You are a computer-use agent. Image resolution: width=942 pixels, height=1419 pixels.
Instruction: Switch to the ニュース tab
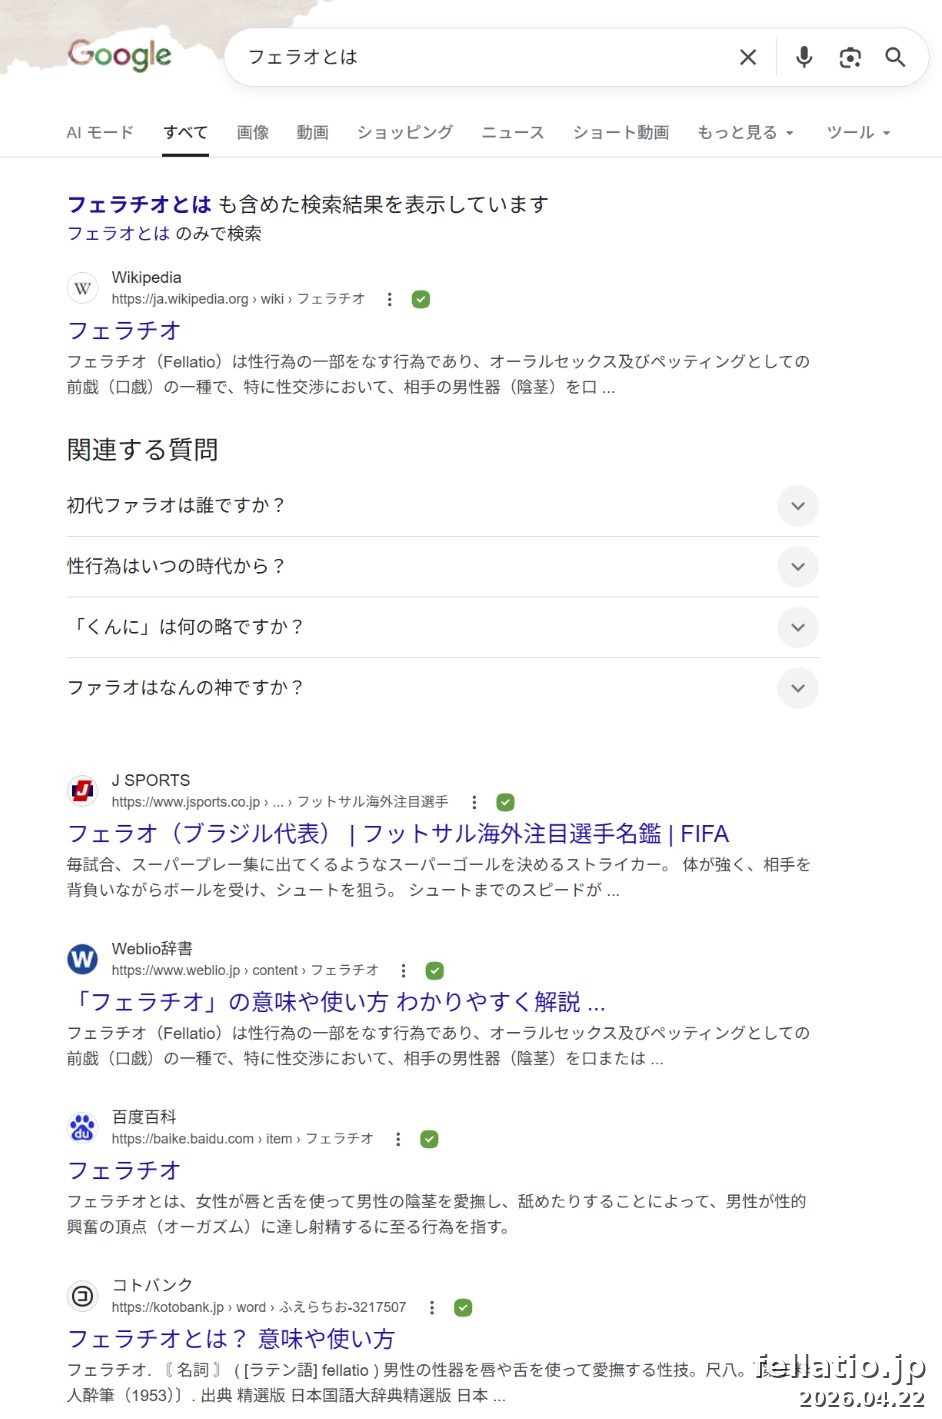512,132
